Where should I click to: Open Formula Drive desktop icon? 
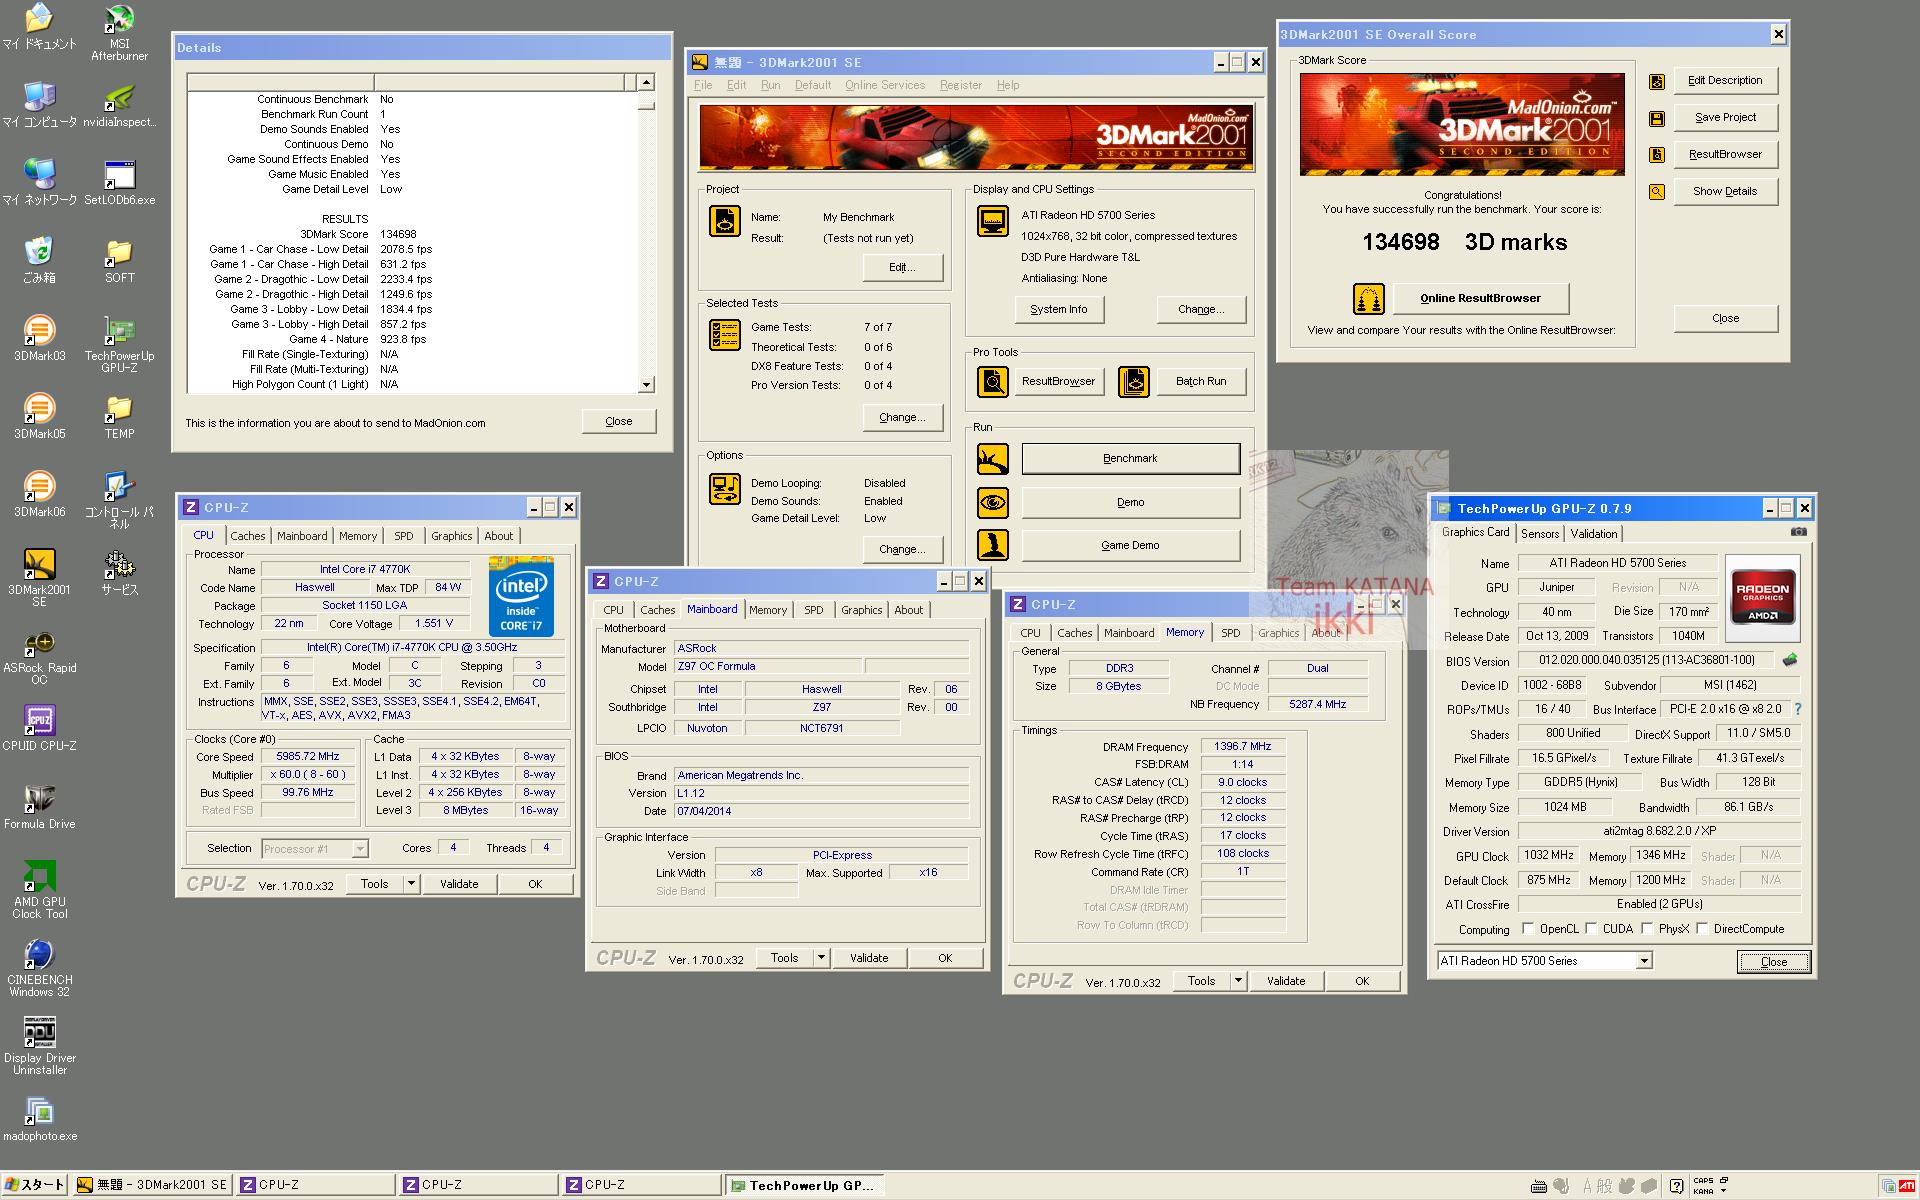[x=39, y=806]
